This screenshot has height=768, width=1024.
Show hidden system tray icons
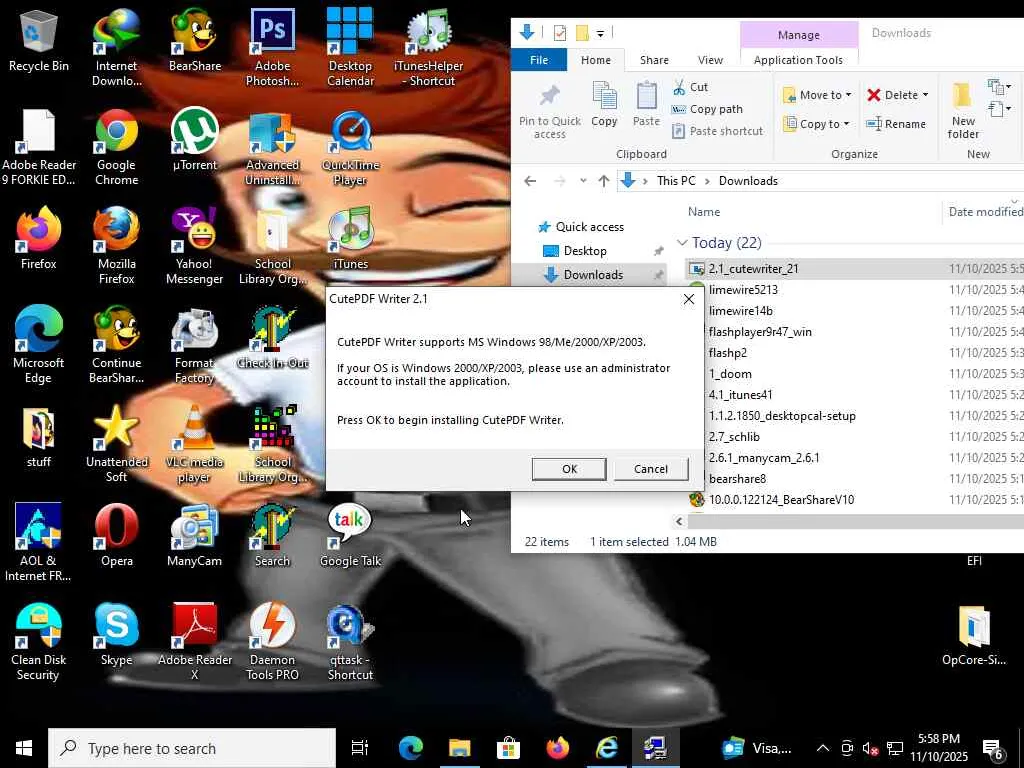coord(822,748)
